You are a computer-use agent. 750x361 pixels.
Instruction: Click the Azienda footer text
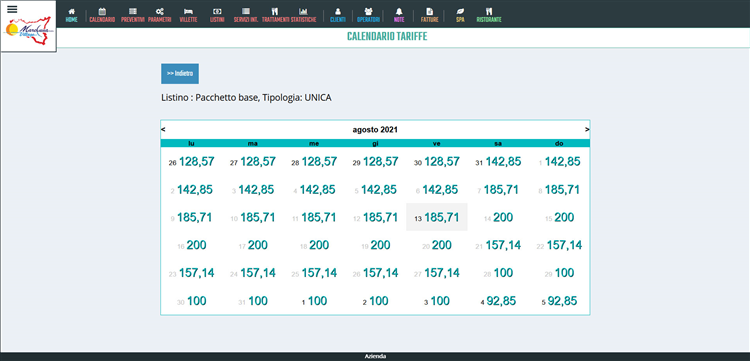pyautogui.click(x=375, y=357)
